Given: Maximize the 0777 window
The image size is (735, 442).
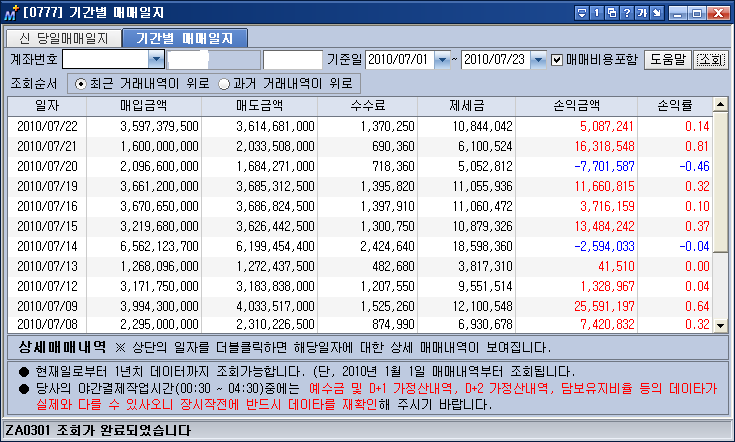Looking at the screenshot, I should click(x=697, y=13).
